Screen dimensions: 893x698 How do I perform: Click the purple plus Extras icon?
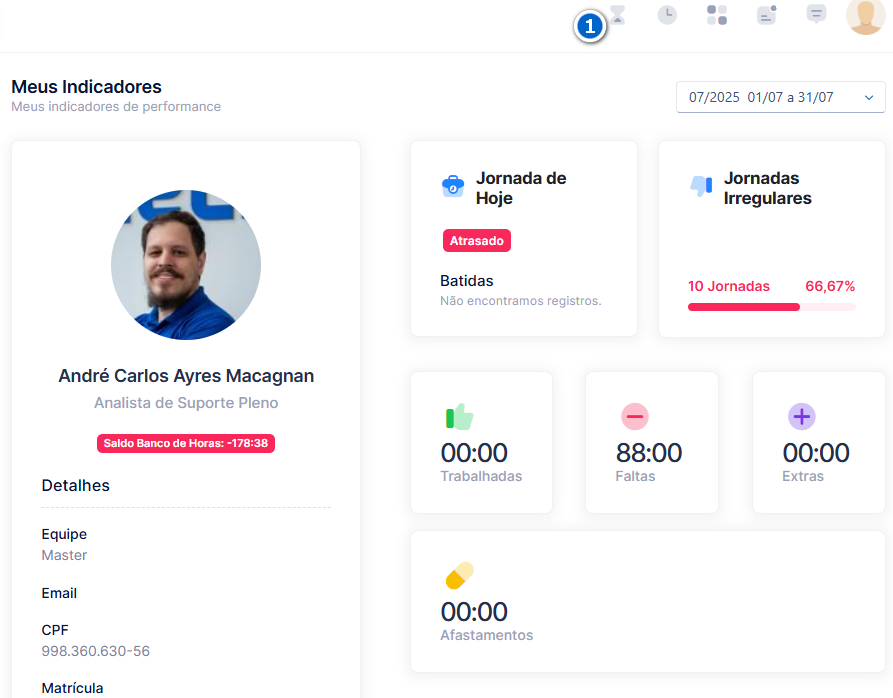[x=801, y=416]
